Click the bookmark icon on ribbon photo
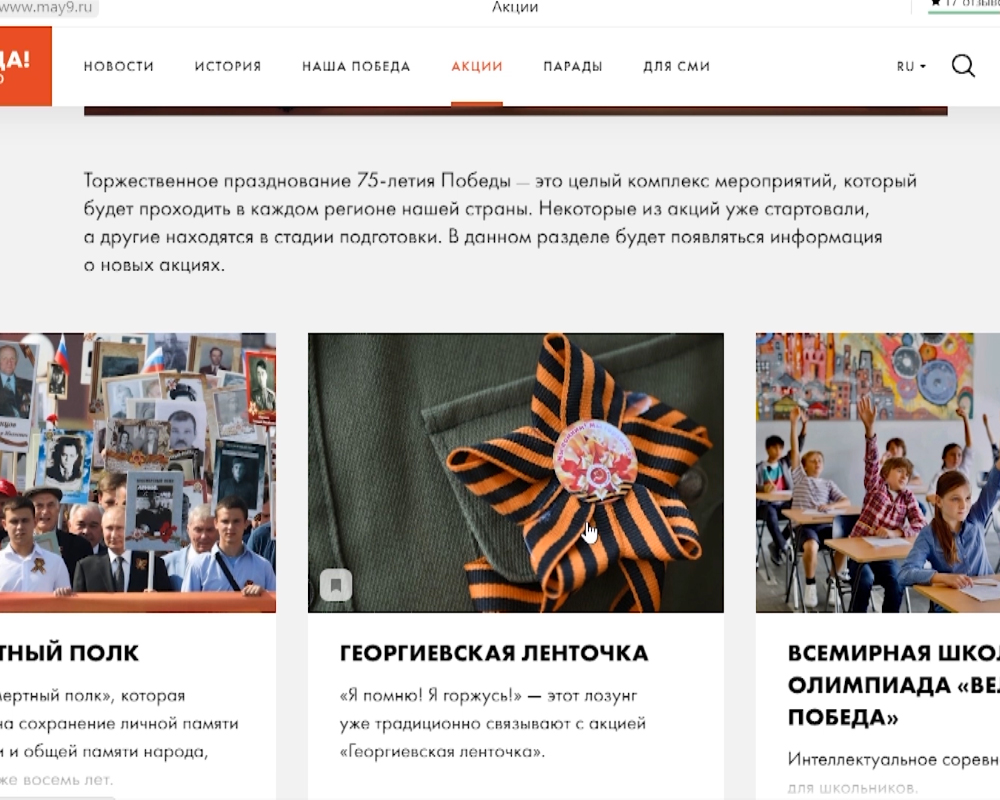The height and width of the screenshot is (800, 1000). point(336,584)
